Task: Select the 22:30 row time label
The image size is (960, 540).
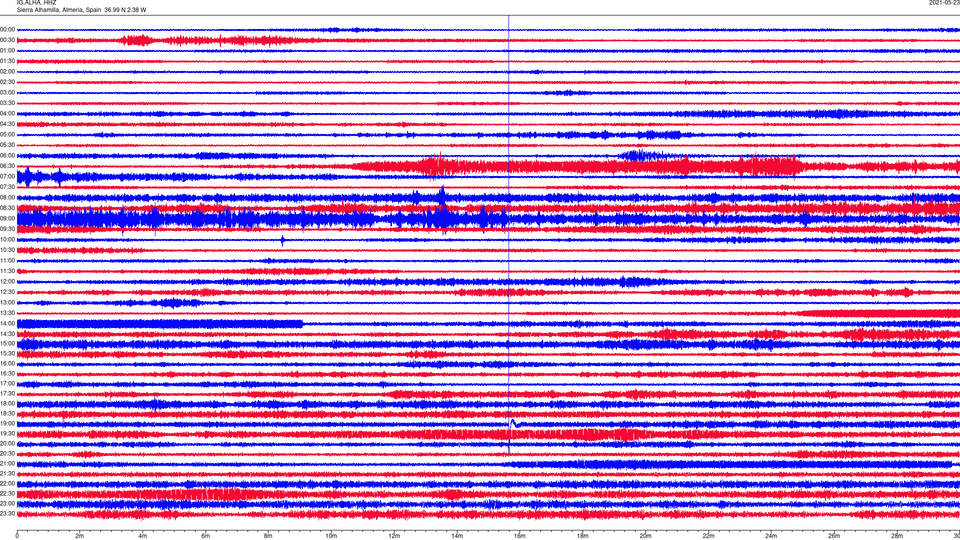Action: (7, 493)
